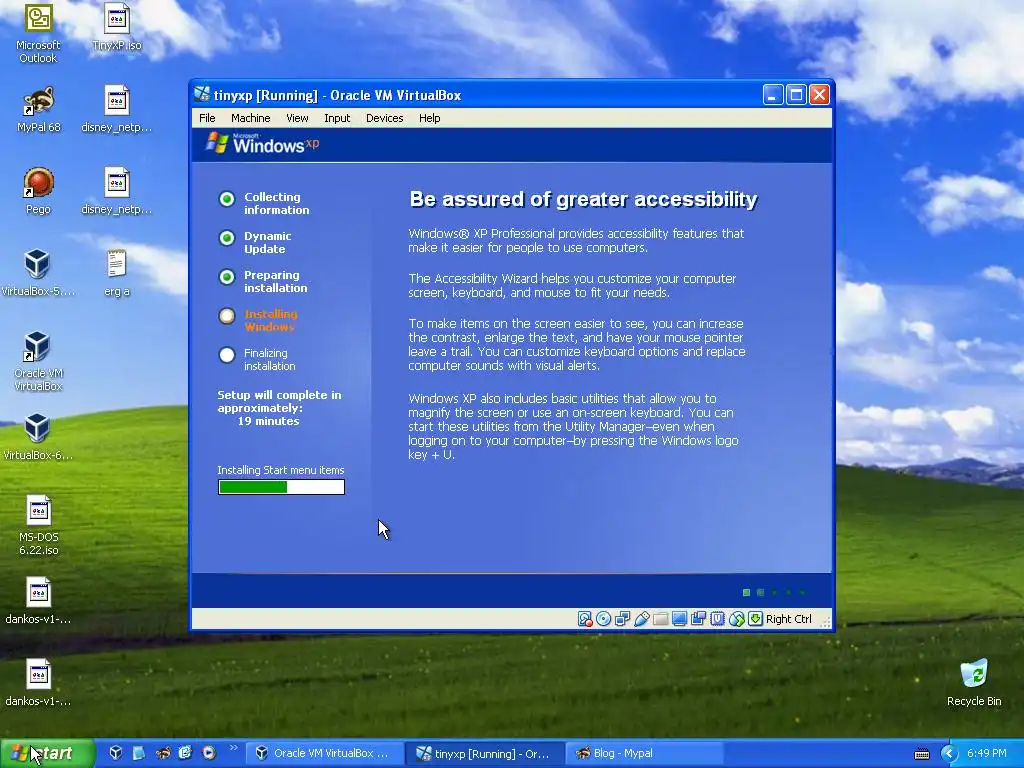Open the Machine menu
This screenshot has height=768, width=1024.
coord(251,118)
